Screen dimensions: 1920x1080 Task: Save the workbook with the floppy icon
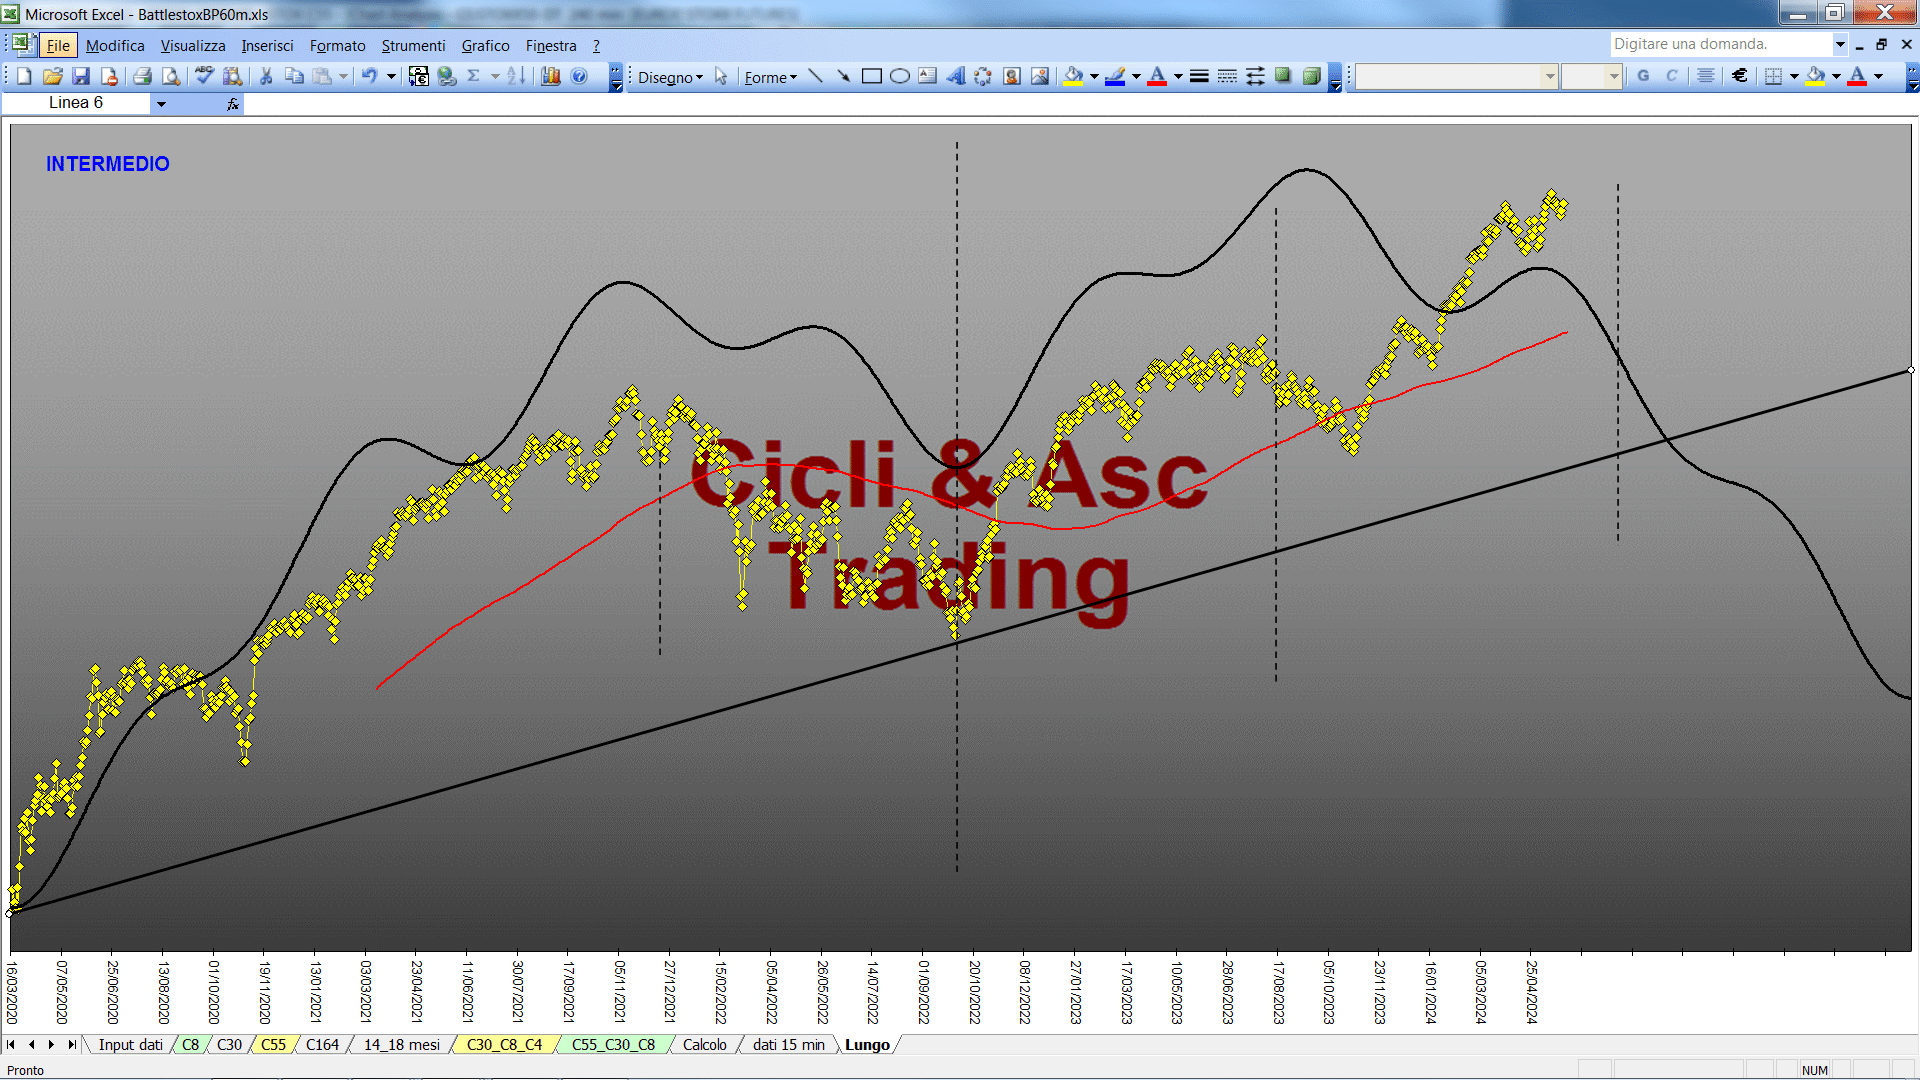coord(81,76)
